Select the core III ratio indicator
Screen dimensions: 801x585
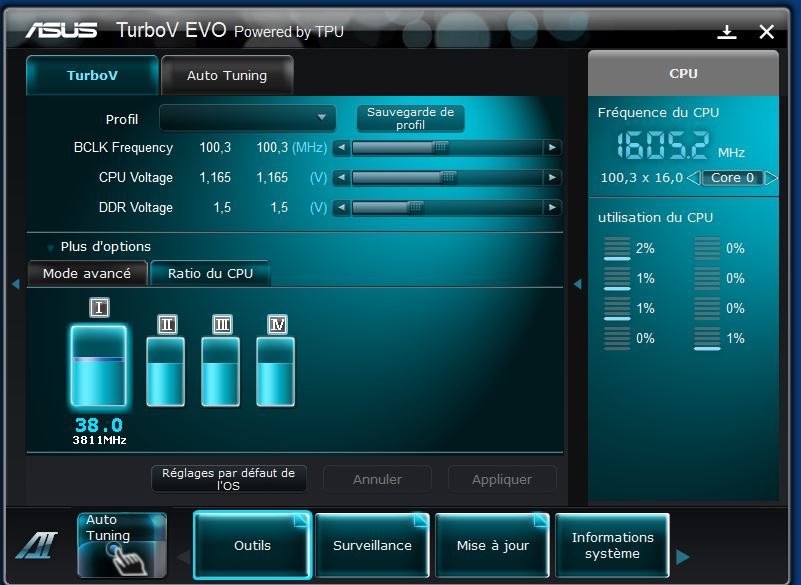point(222,324)
